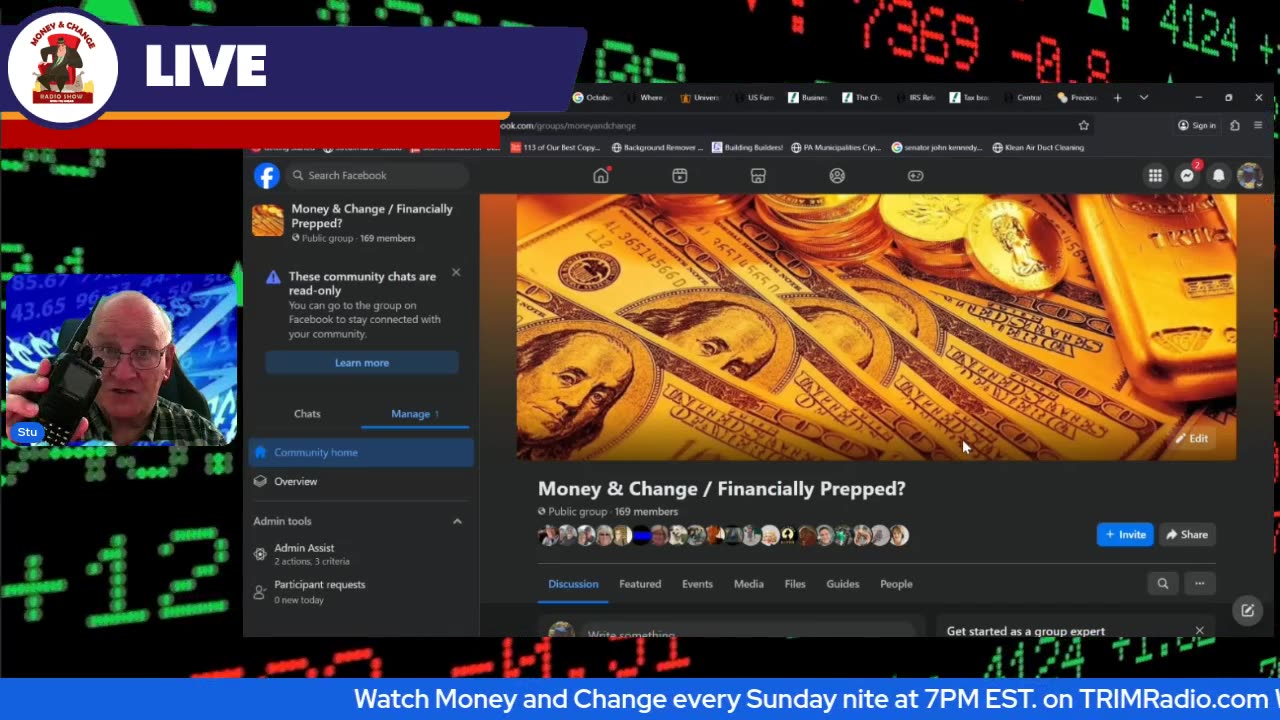Open the Discussion tab
Screen dimensions: 1280x720
coord(573,584)
